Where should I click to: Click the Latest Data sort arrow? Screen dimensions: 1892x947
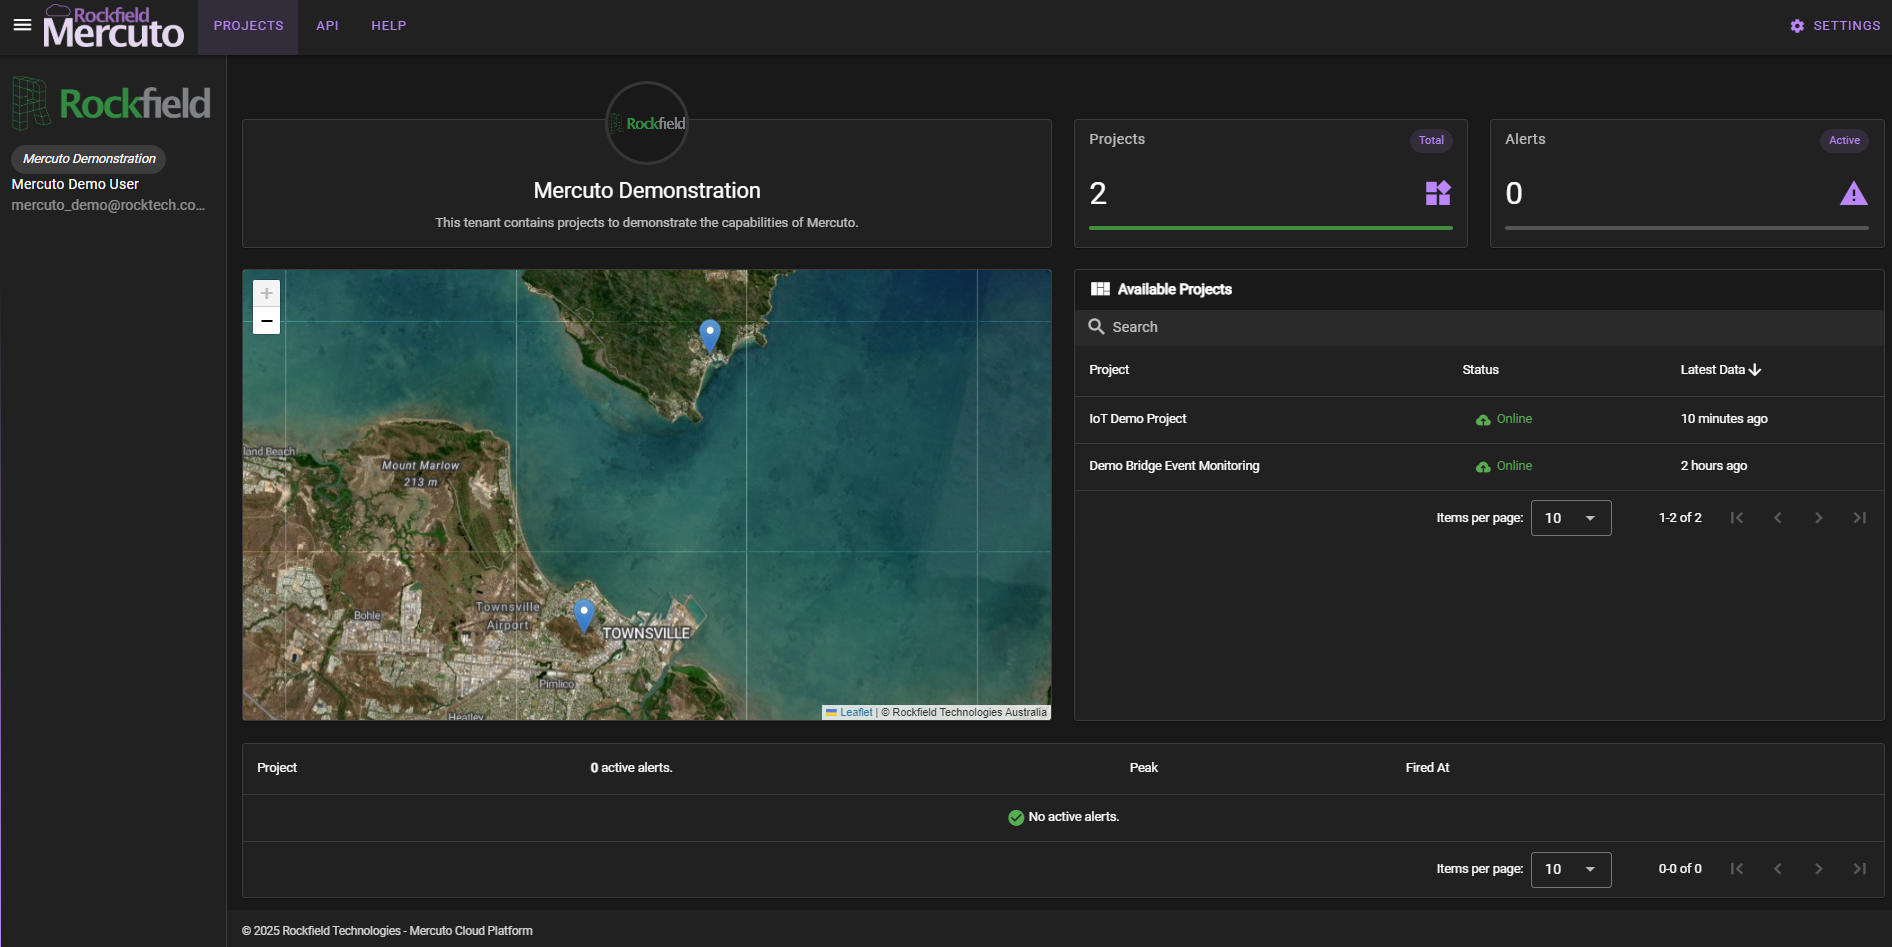pyautogui.click(x=1755, y=370)
